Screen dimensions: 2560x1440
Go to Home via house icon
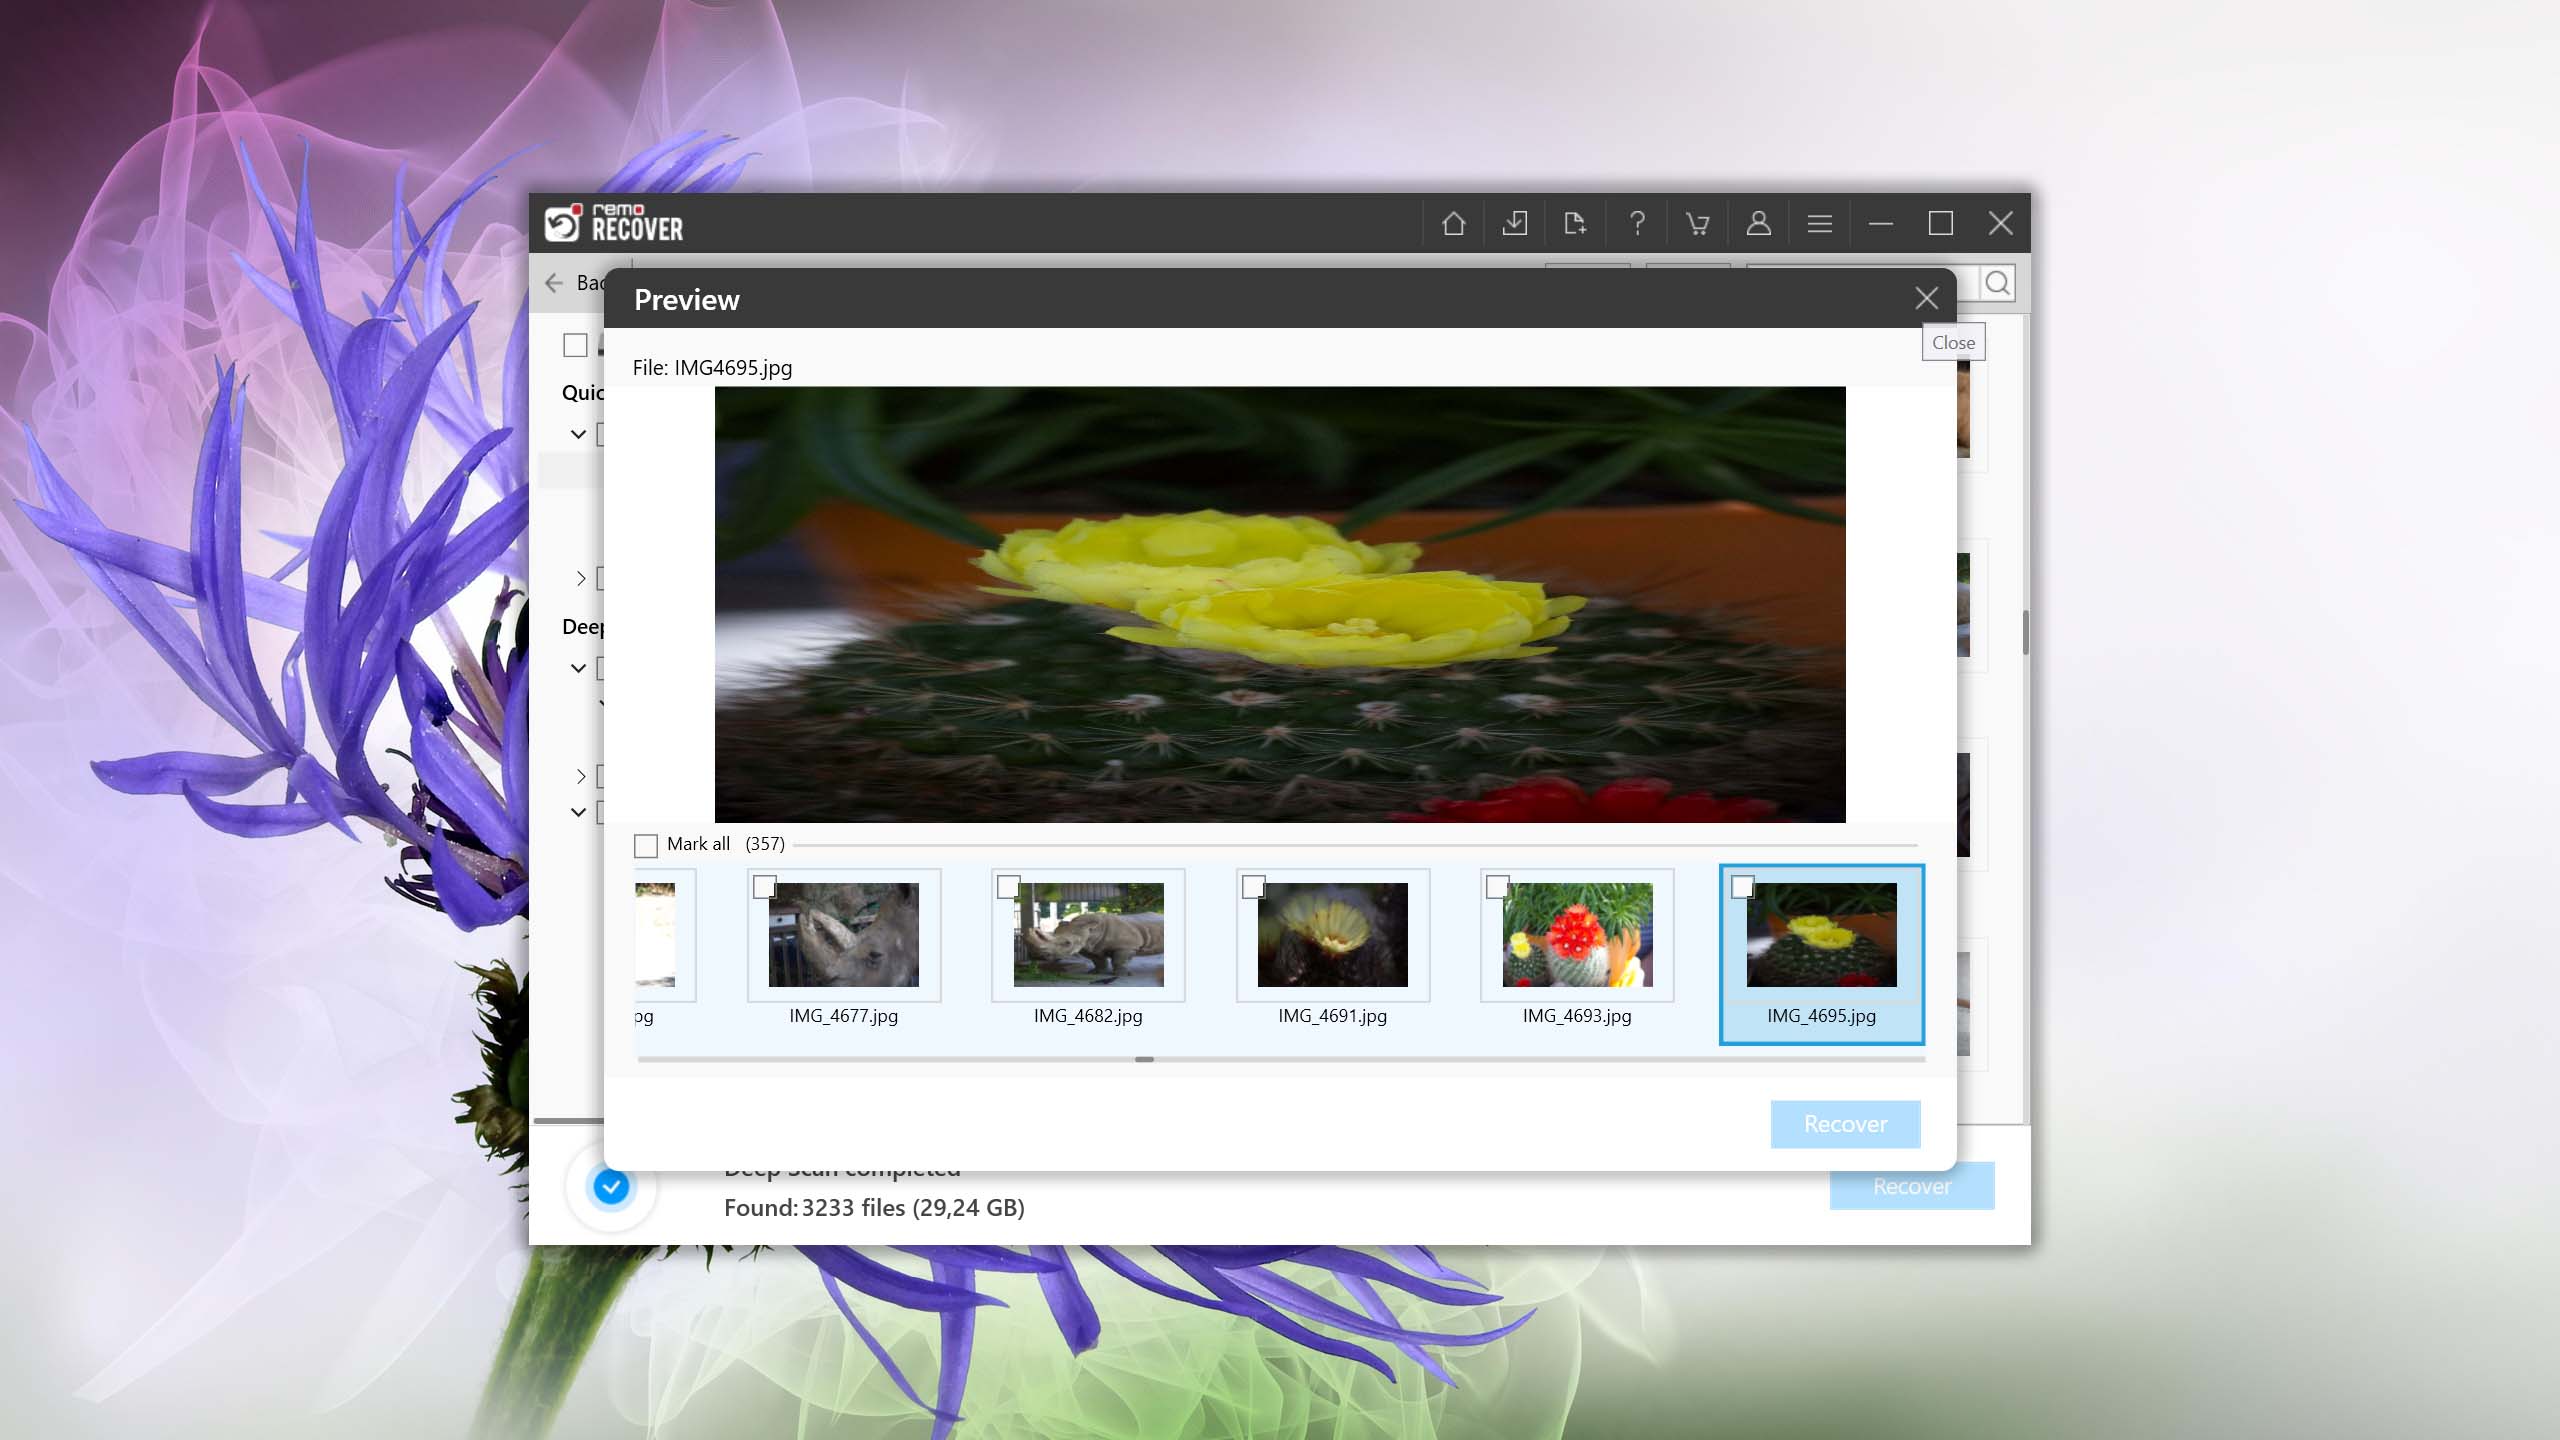pyautogui.click(x=1453, y=223)
